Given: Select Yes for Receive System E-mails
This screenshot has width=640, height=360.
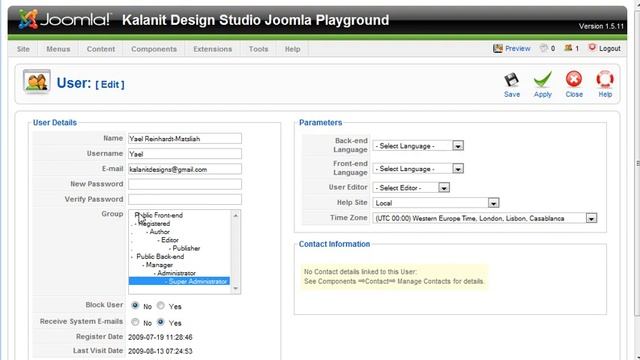Looking at the screenshot, I should (x=161, y=322).
